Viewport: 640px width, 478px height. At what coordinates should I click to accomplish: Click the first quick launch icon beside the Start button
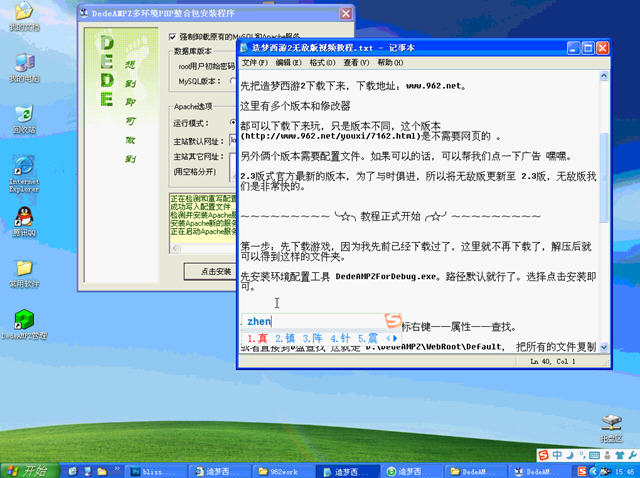coord(73,471)
